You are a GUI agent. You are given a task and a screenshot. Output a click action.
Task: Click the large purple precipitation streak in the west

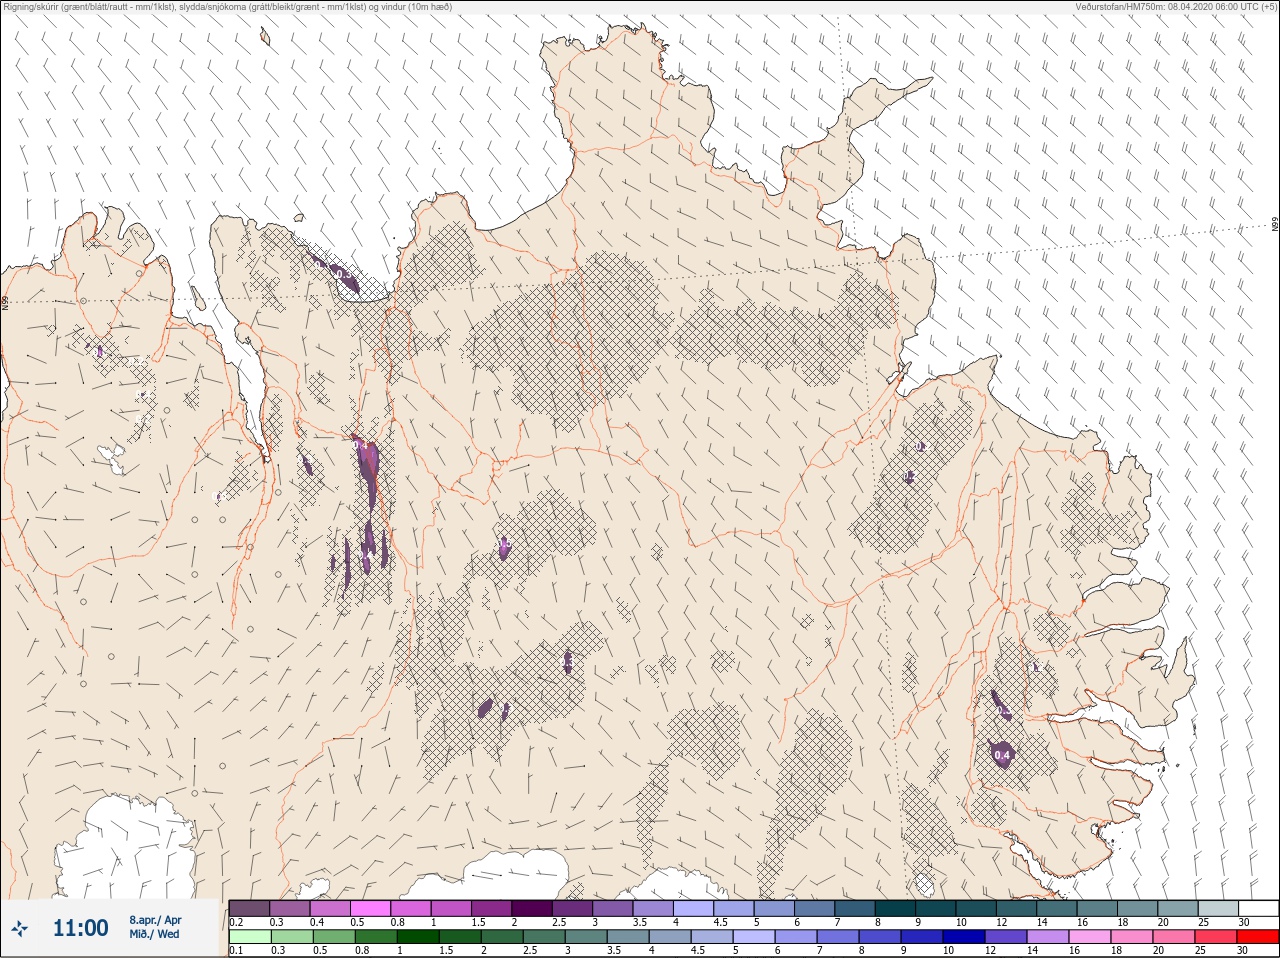point(369,470)
